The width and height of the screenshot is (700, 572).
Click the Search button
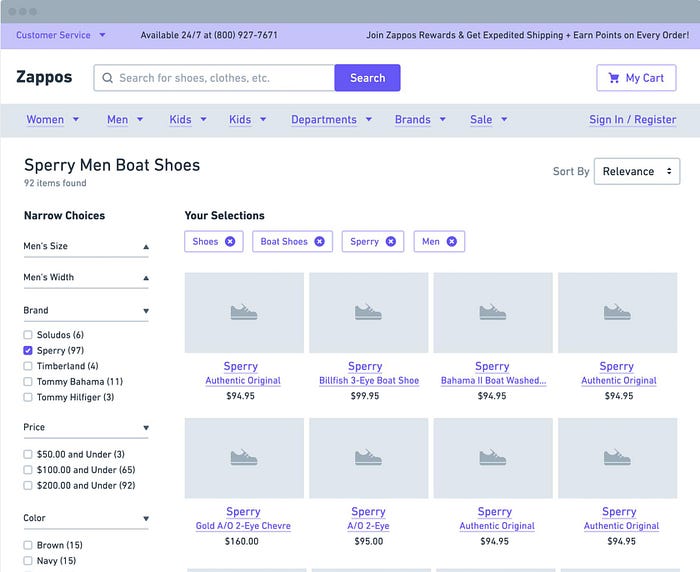tap(367, 78)
